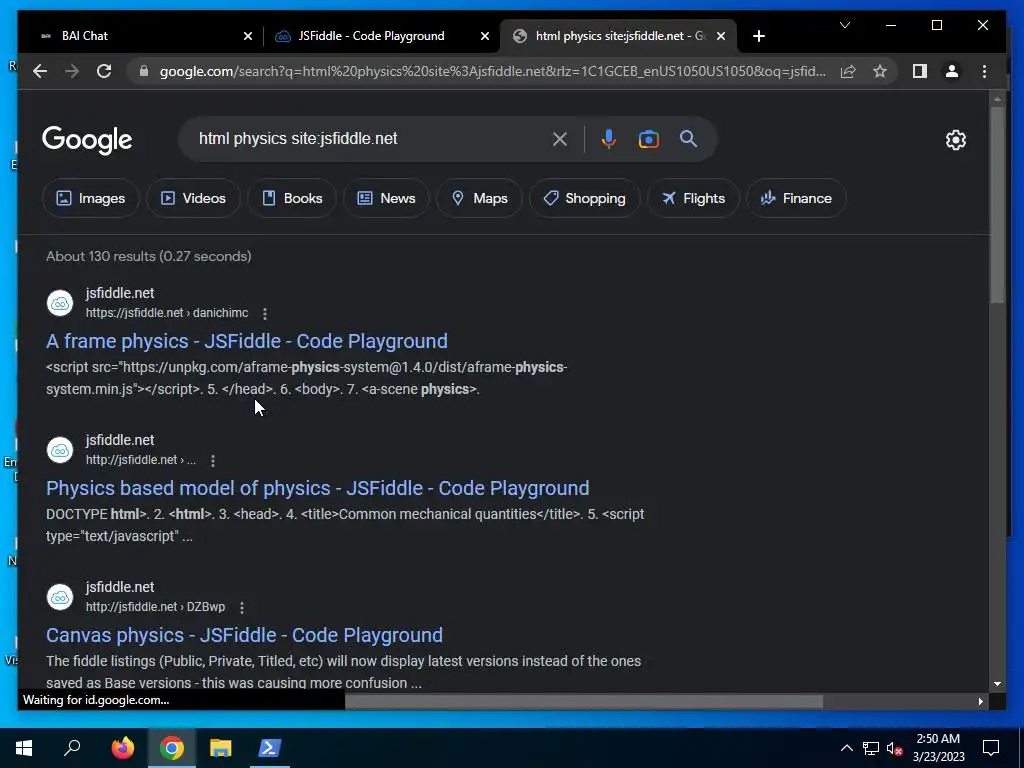Viewport: 1024px width, 768px height.
Task: Search by image with camera icon
Action: pyautogui.click(x=648, y=139)
